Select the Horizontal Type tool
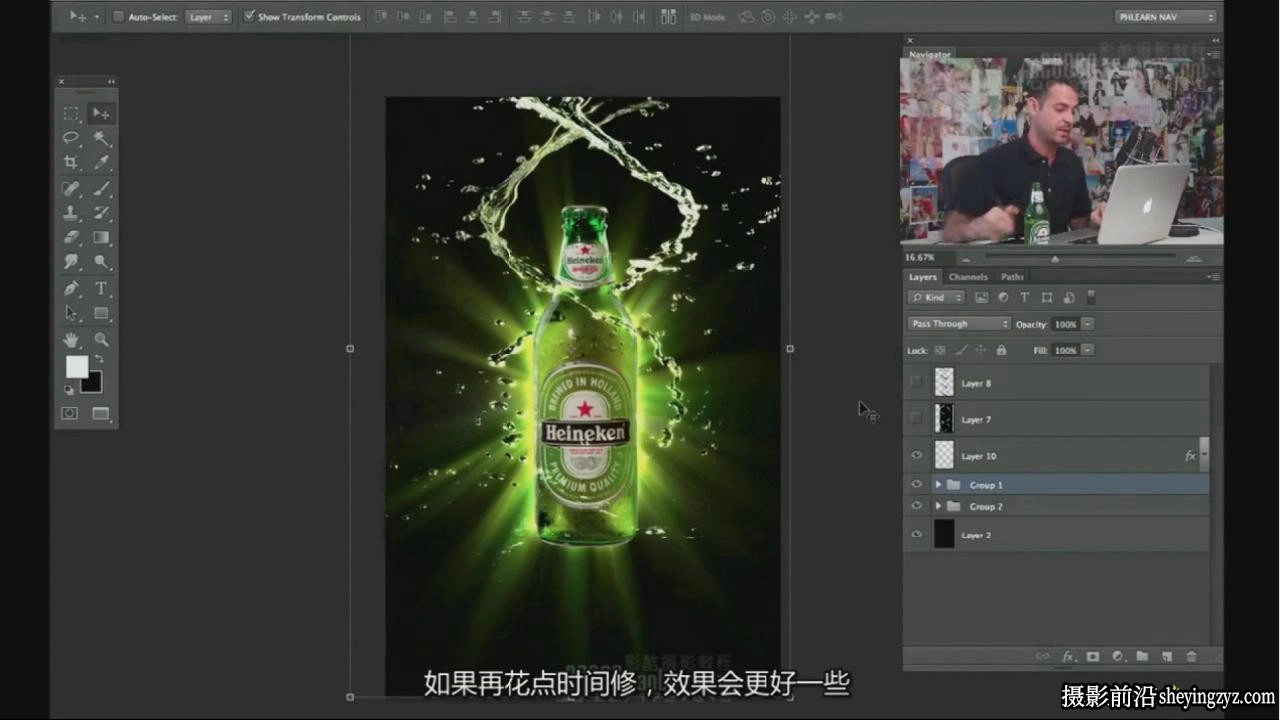Viewport: 1280px width, 720px height. [101, 288]
